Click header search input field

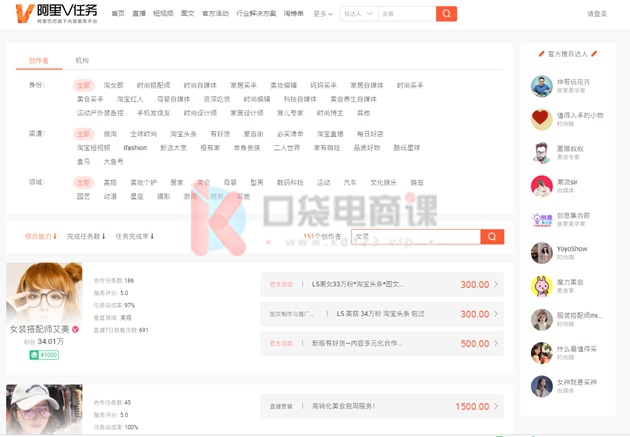pos(407,14)
